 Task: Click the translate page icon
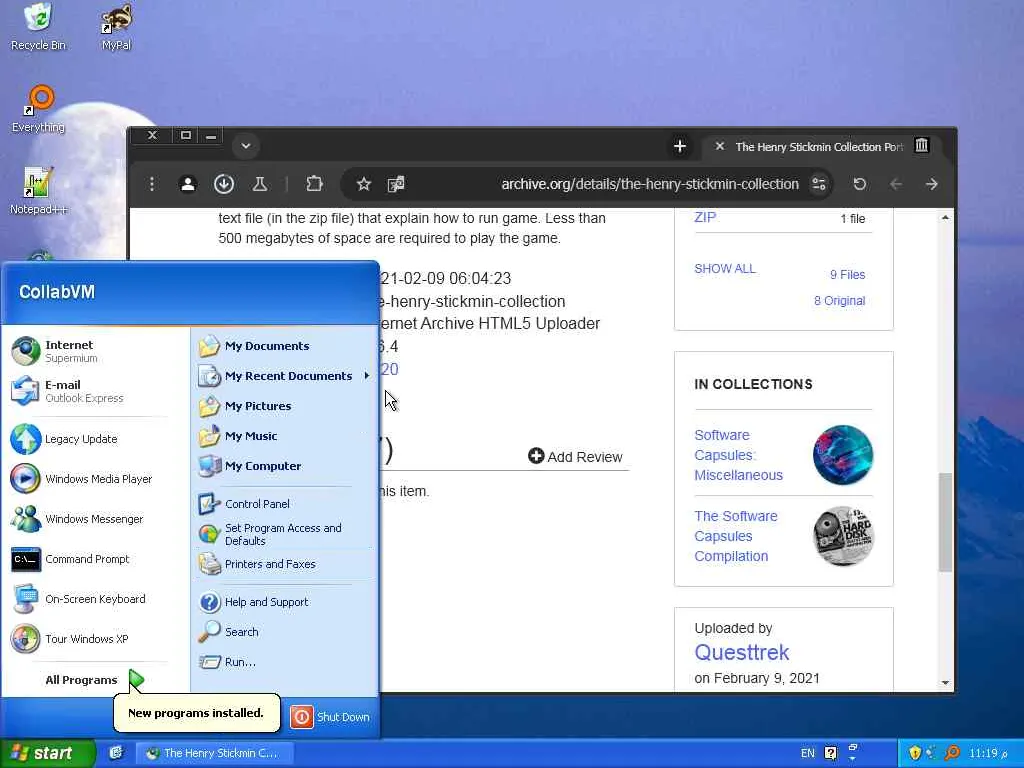(396, 184)
